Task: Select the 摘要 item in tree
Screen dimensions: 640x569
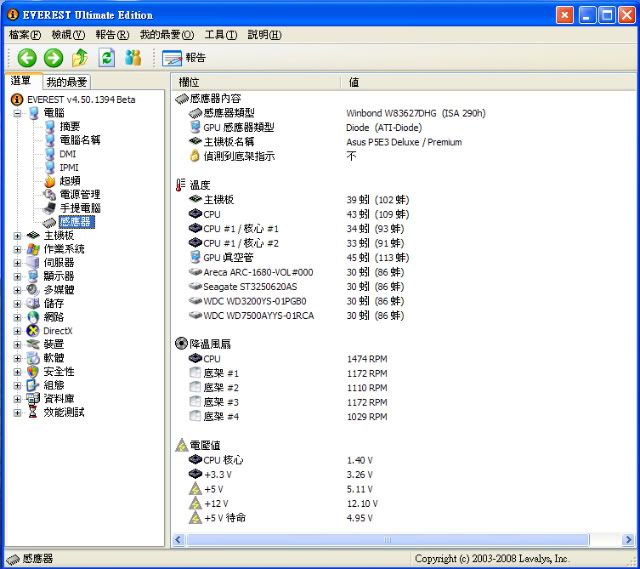Action: [x=69, y=126]
